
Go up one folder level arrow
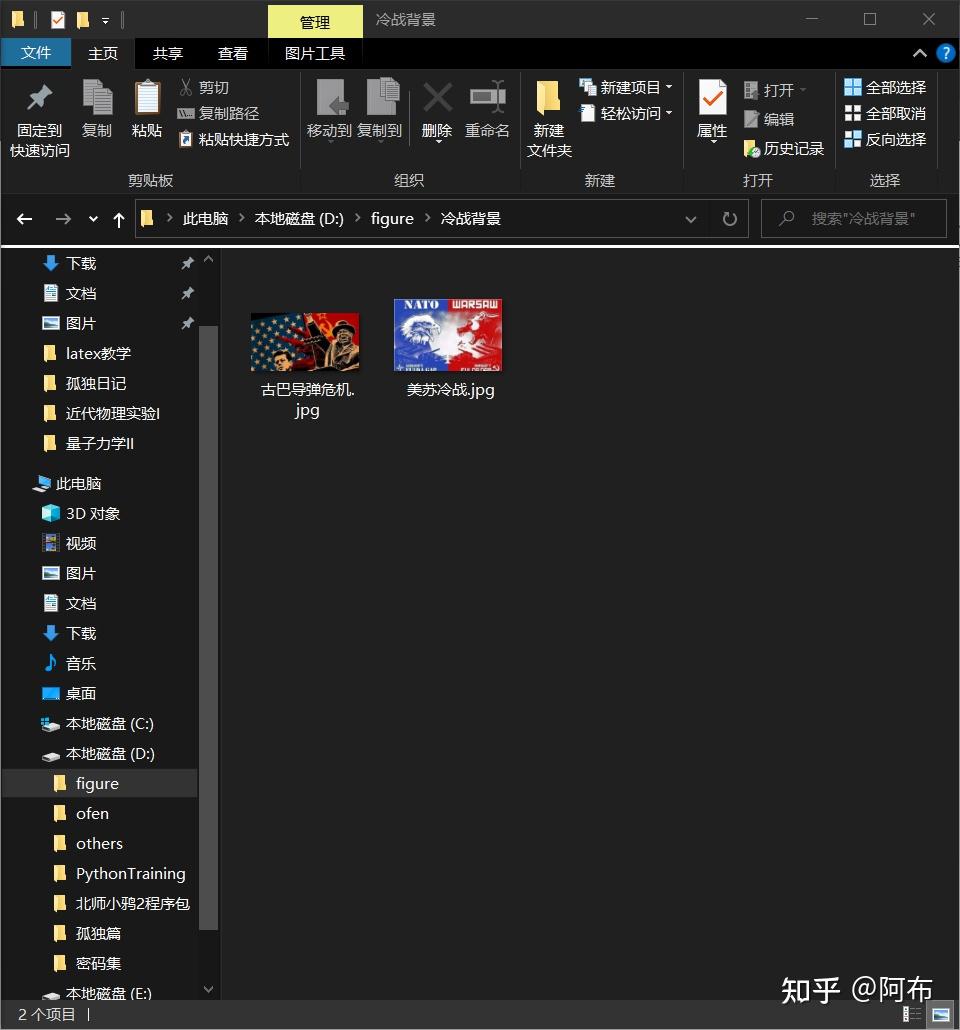coord(119,219)
